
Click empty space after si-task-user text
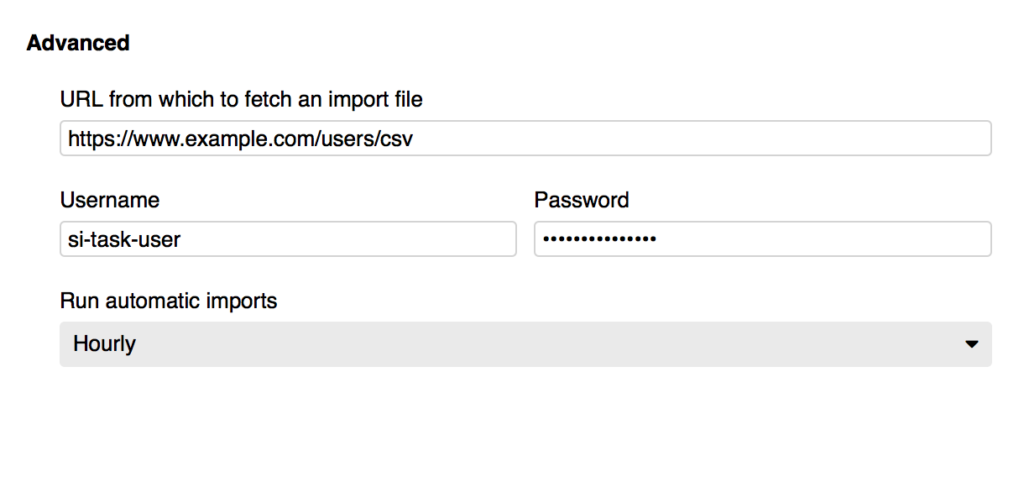[346, 239]
